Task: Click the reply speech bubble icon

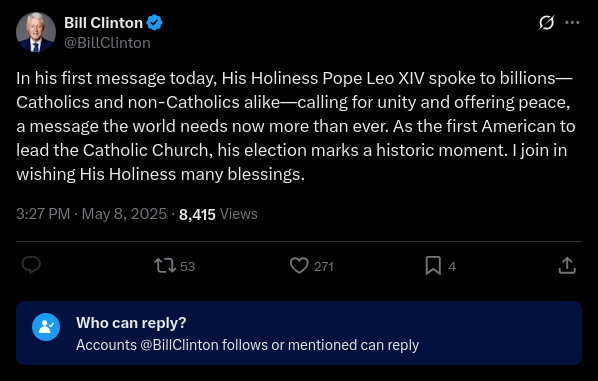Action: (31, 265)
